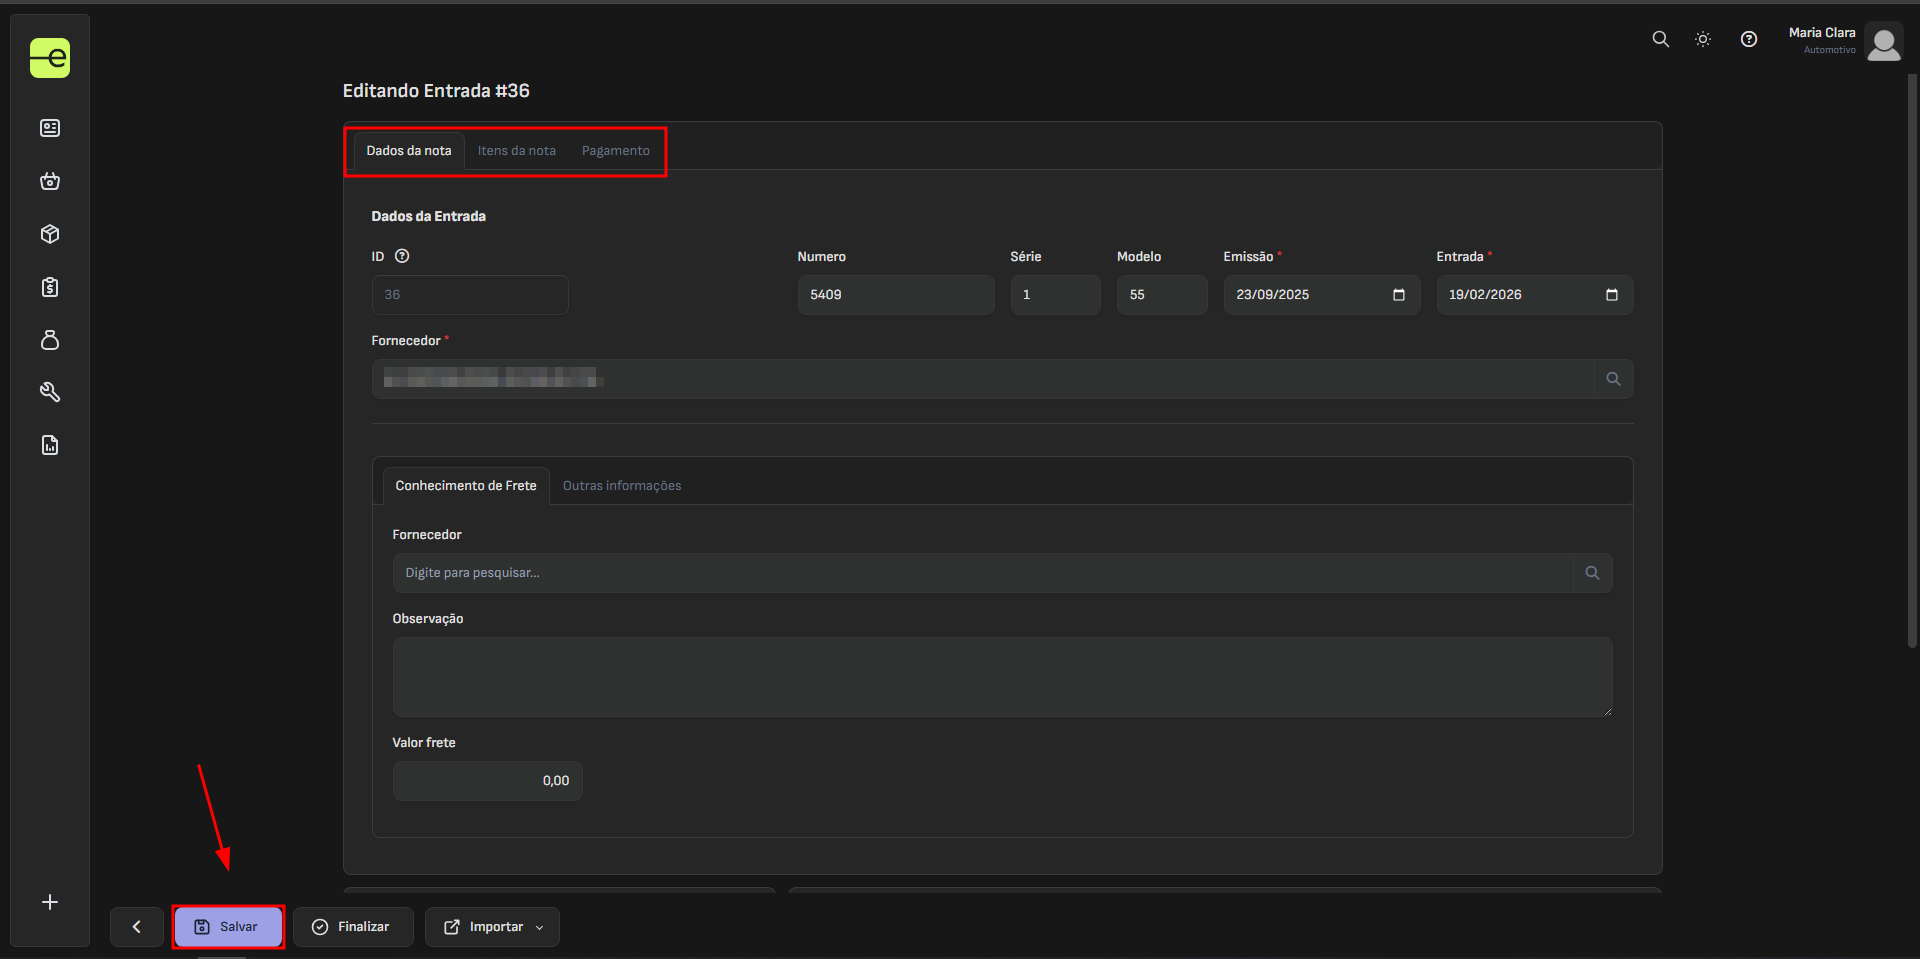Switch to the Pagamento tab

coord(615,151)
